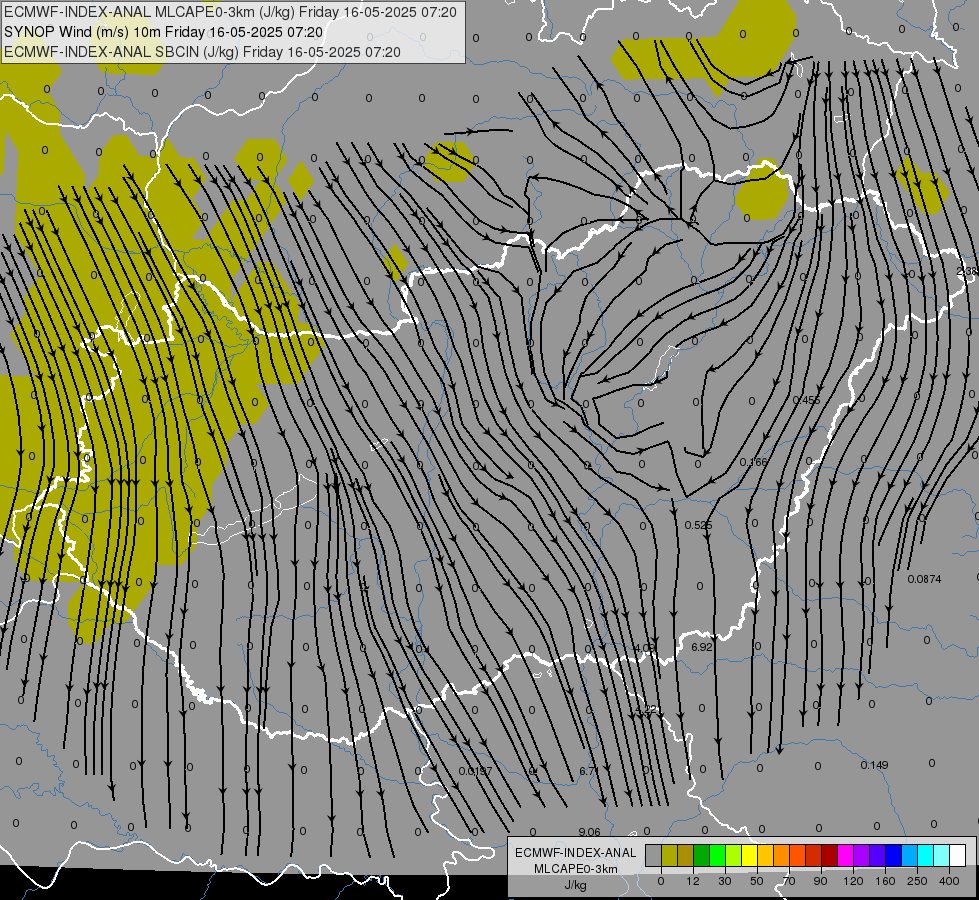Screen dimensions: 979x900
Task: Click the ECMWF-INDEX-ANAL legend title
Action: click(x=576, y=853)
